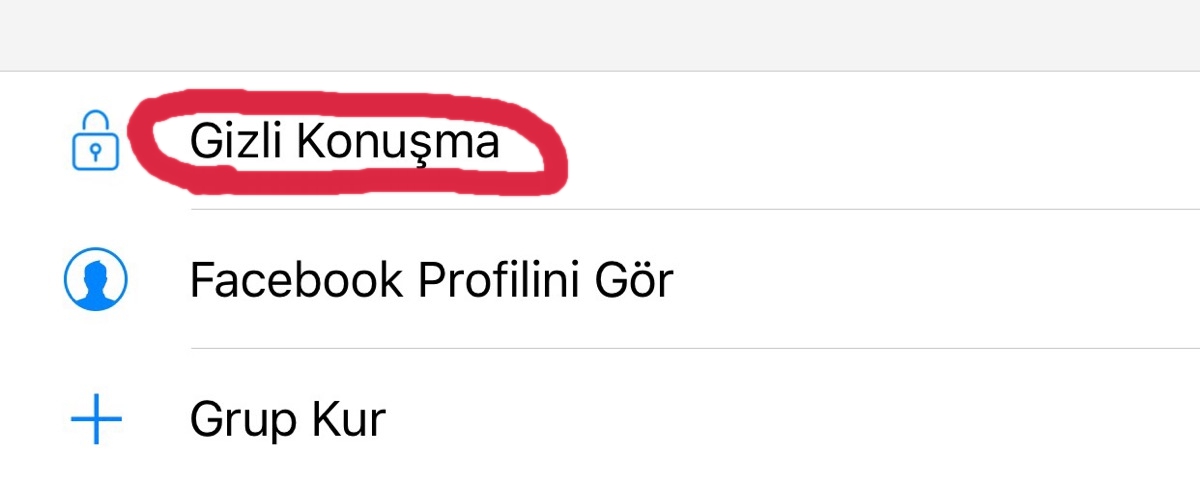Tap the padlock icon for secret conversation
This screenshot has width=1200, height=485.
point(96,142)
